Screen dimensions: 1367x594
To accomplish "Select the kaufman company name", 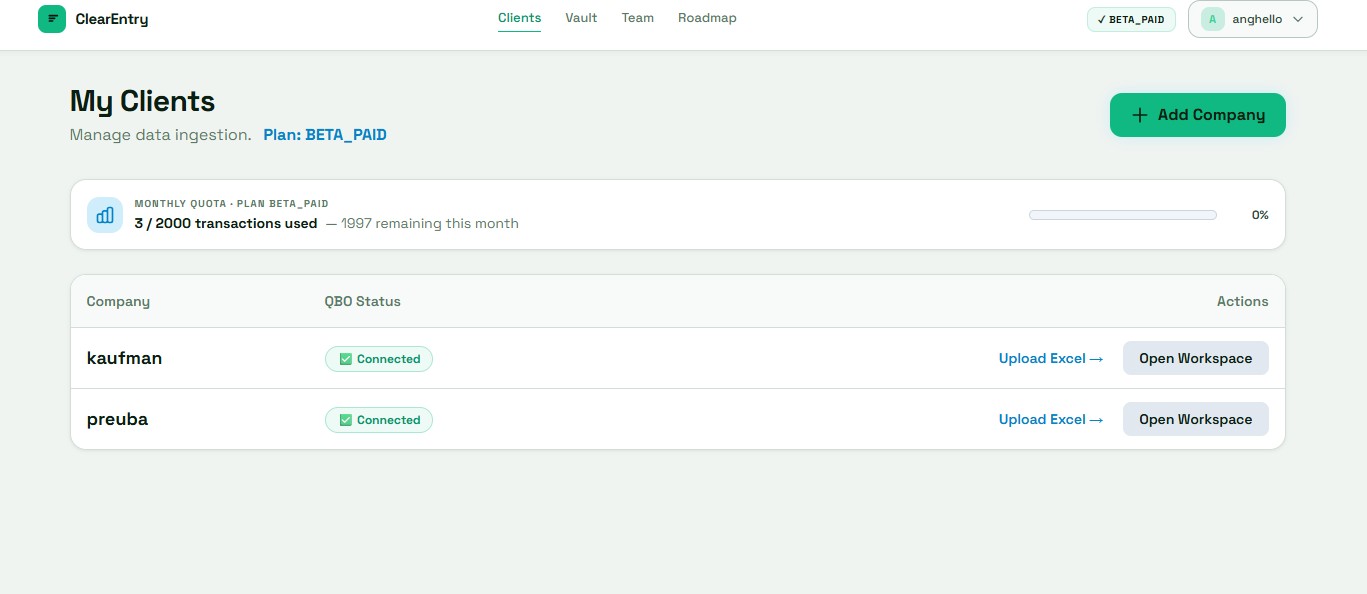I will point(124,358).
